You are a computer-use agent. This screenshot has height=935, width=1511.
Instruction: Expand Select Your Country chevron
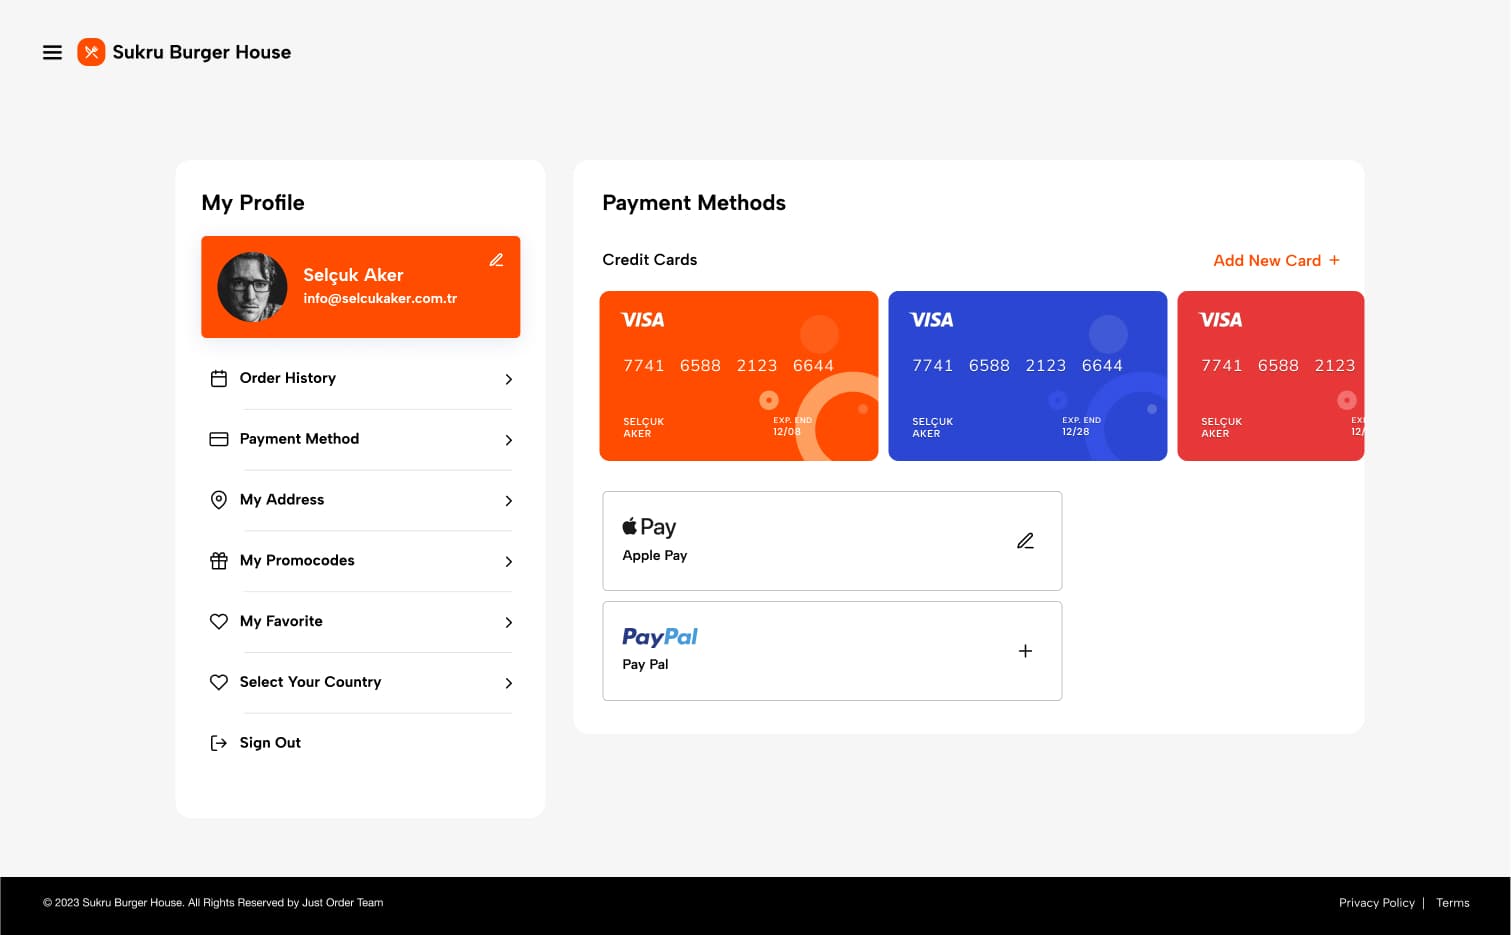(509, 683)
